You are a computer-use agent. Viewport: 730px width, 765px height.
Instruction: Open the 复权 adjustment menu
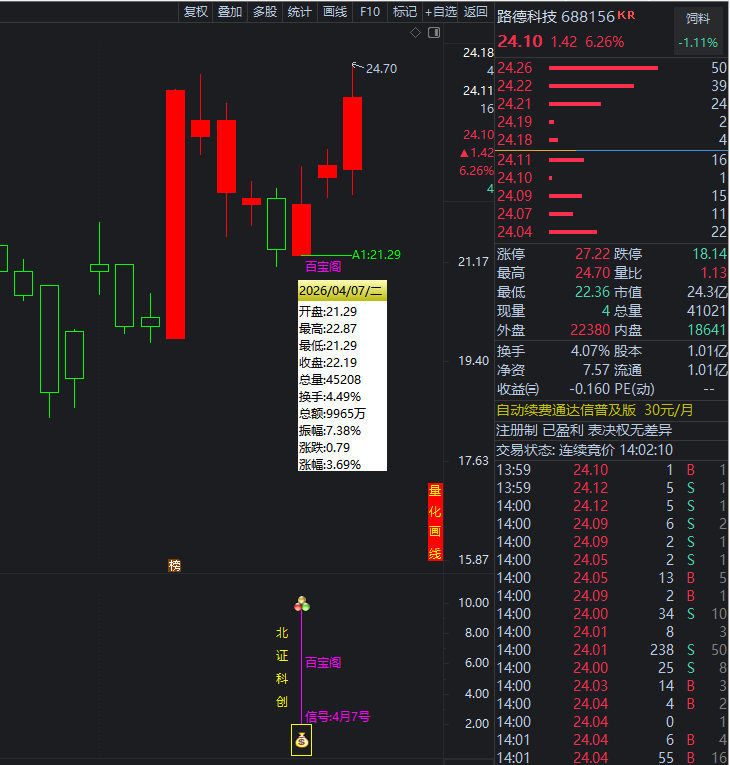pos(196,12)
